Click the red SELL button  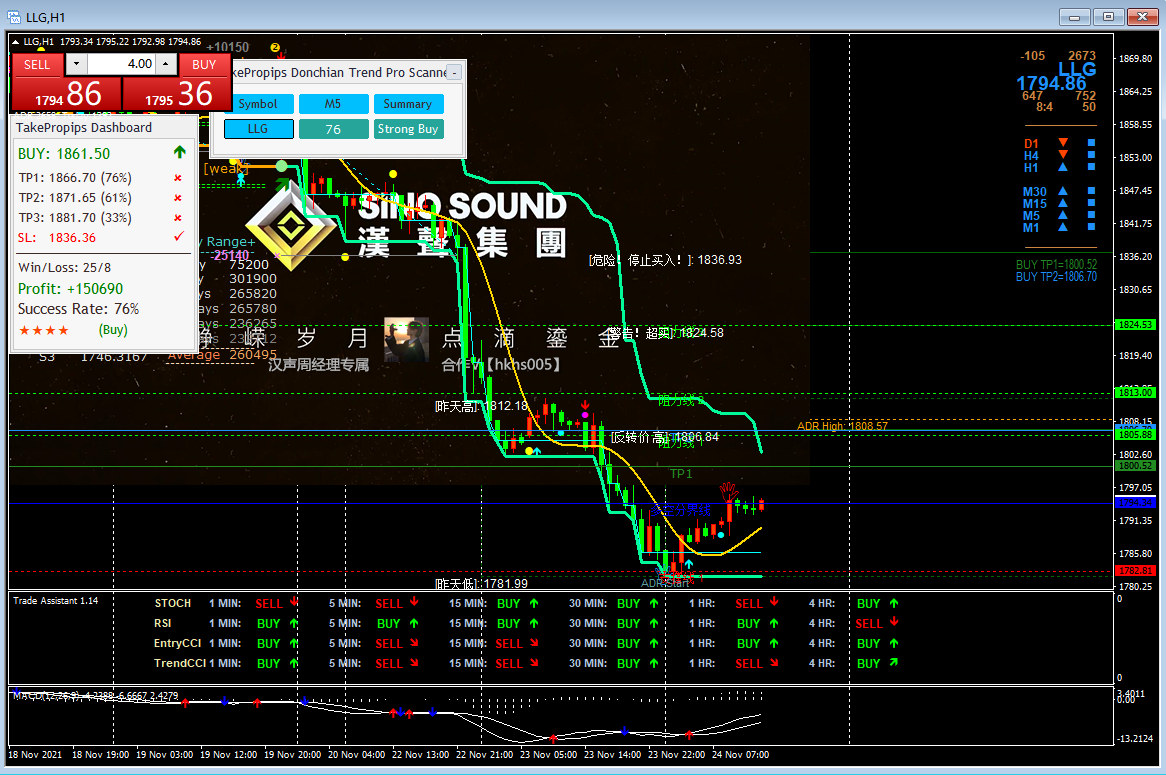[x=37, y=65]
